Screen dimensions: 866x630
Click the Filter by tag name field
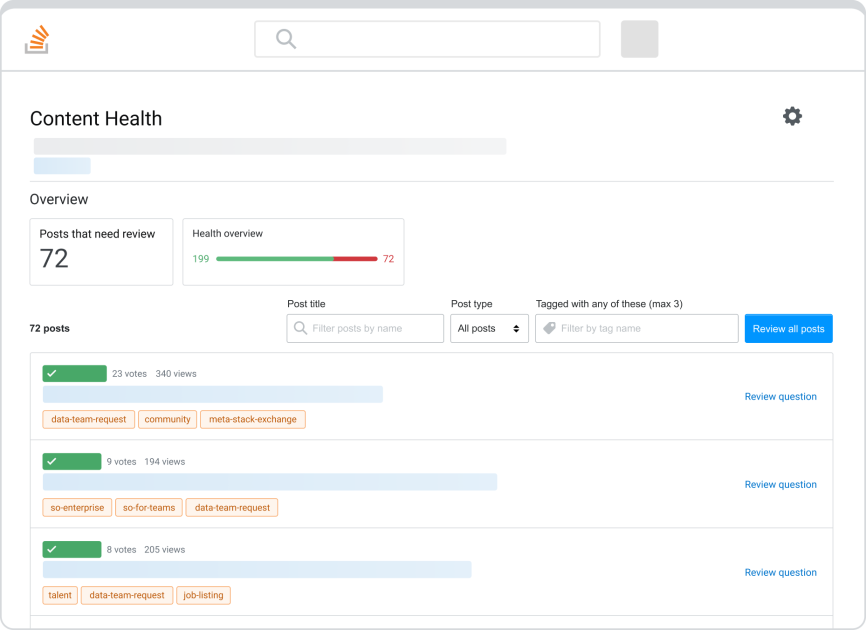coord(636,329)
